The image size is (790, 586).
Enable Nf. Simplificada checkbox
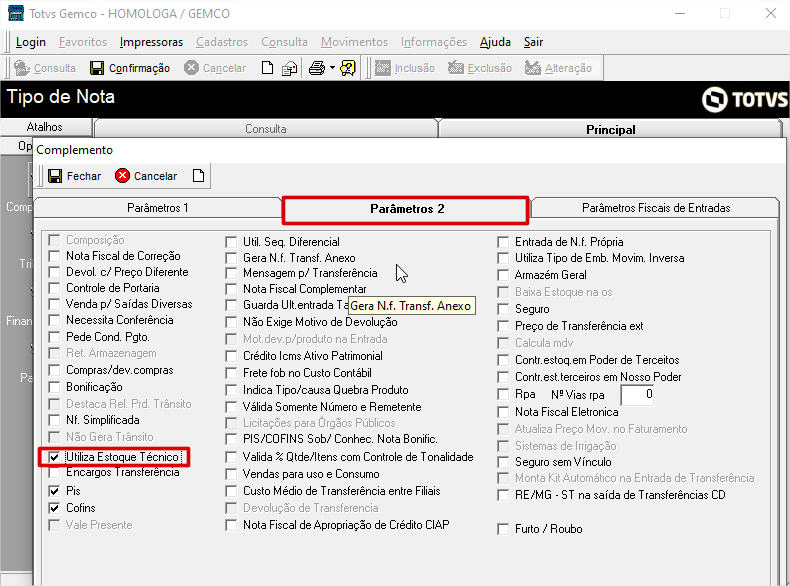click(x=54, y=420)
